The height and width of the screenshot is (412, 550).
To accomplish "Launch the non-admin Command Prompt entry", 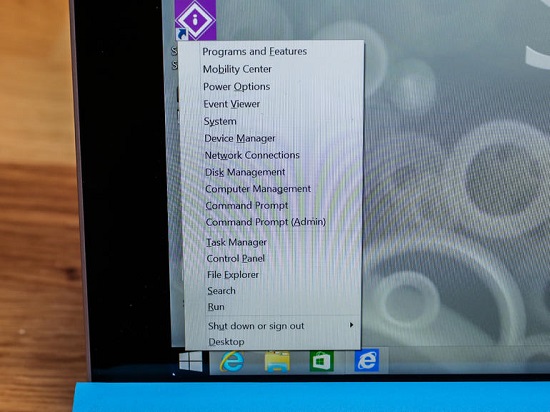I will 247,205.
